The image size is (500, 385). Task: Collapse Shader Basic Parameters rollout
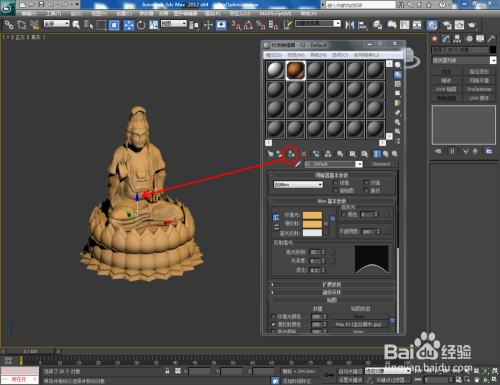coord(332,175)
